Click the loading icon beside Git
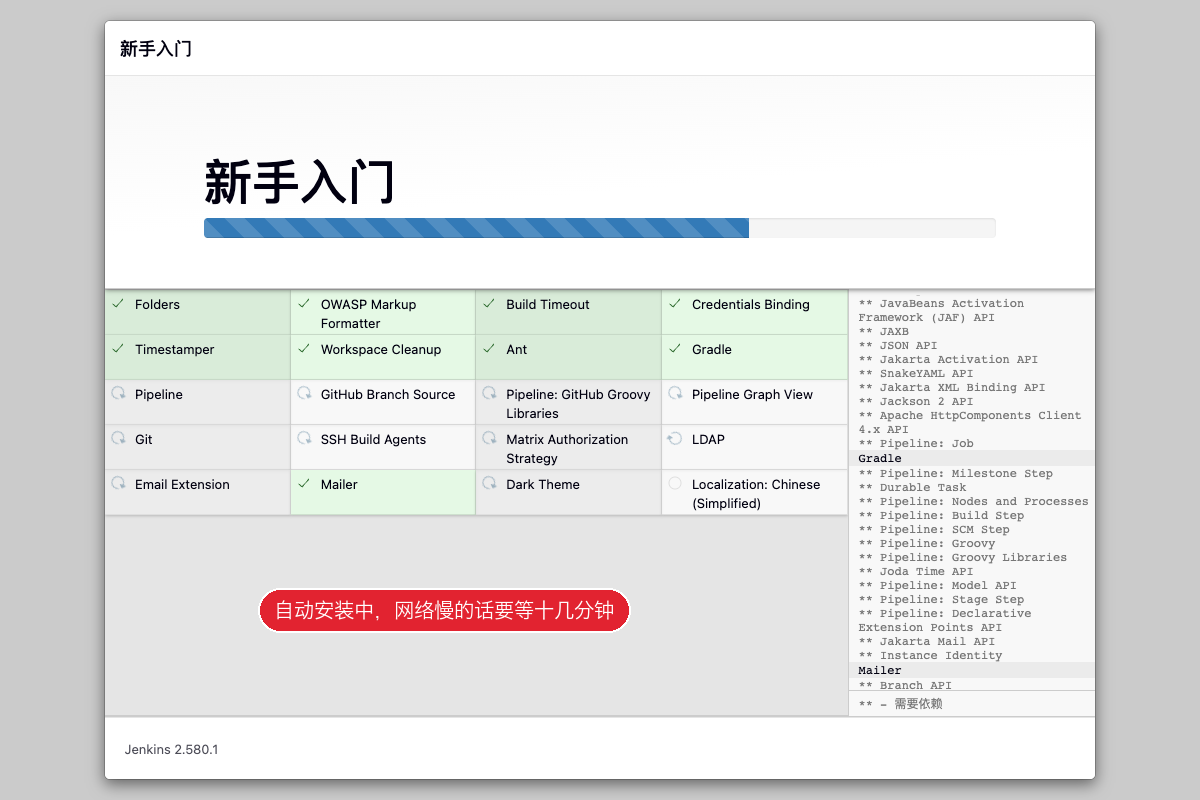The image size is (1200, 800). point(118,439)
